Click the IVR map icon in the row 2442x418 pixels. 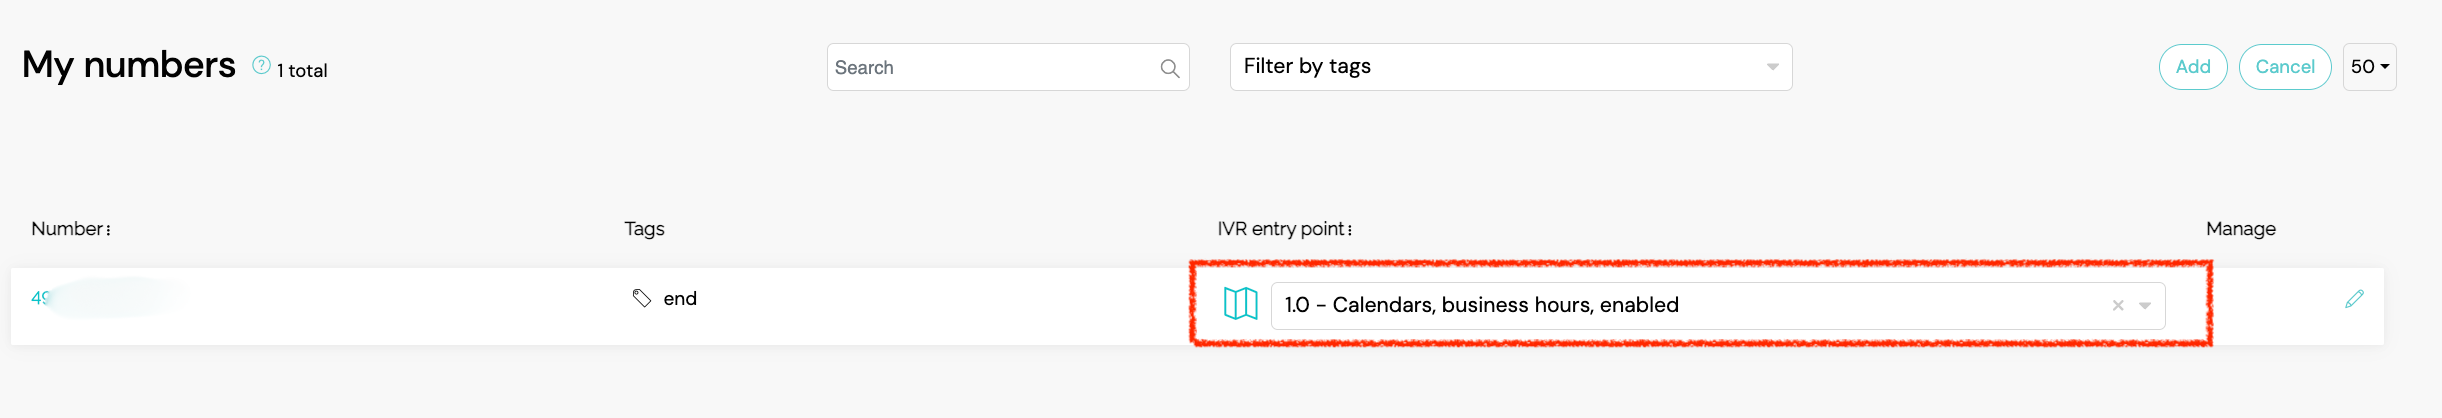coord(1240,303)
